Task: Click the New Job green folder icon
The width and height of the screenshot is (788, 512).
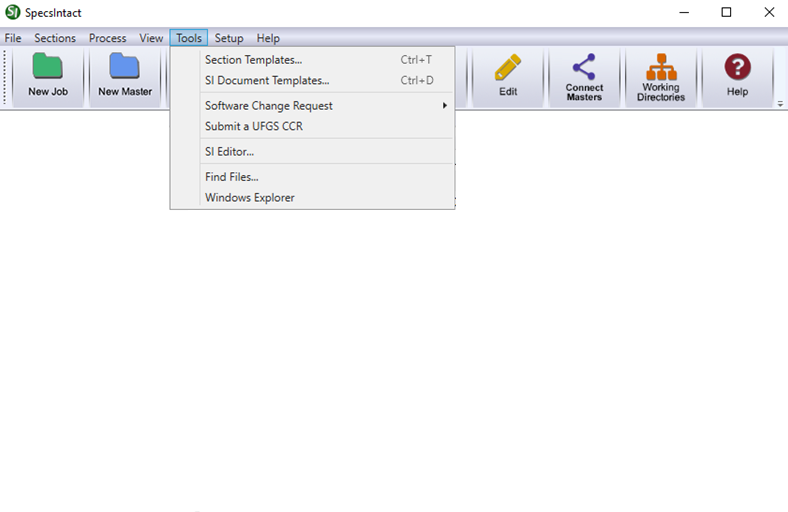Action: [x=47, y=66]
